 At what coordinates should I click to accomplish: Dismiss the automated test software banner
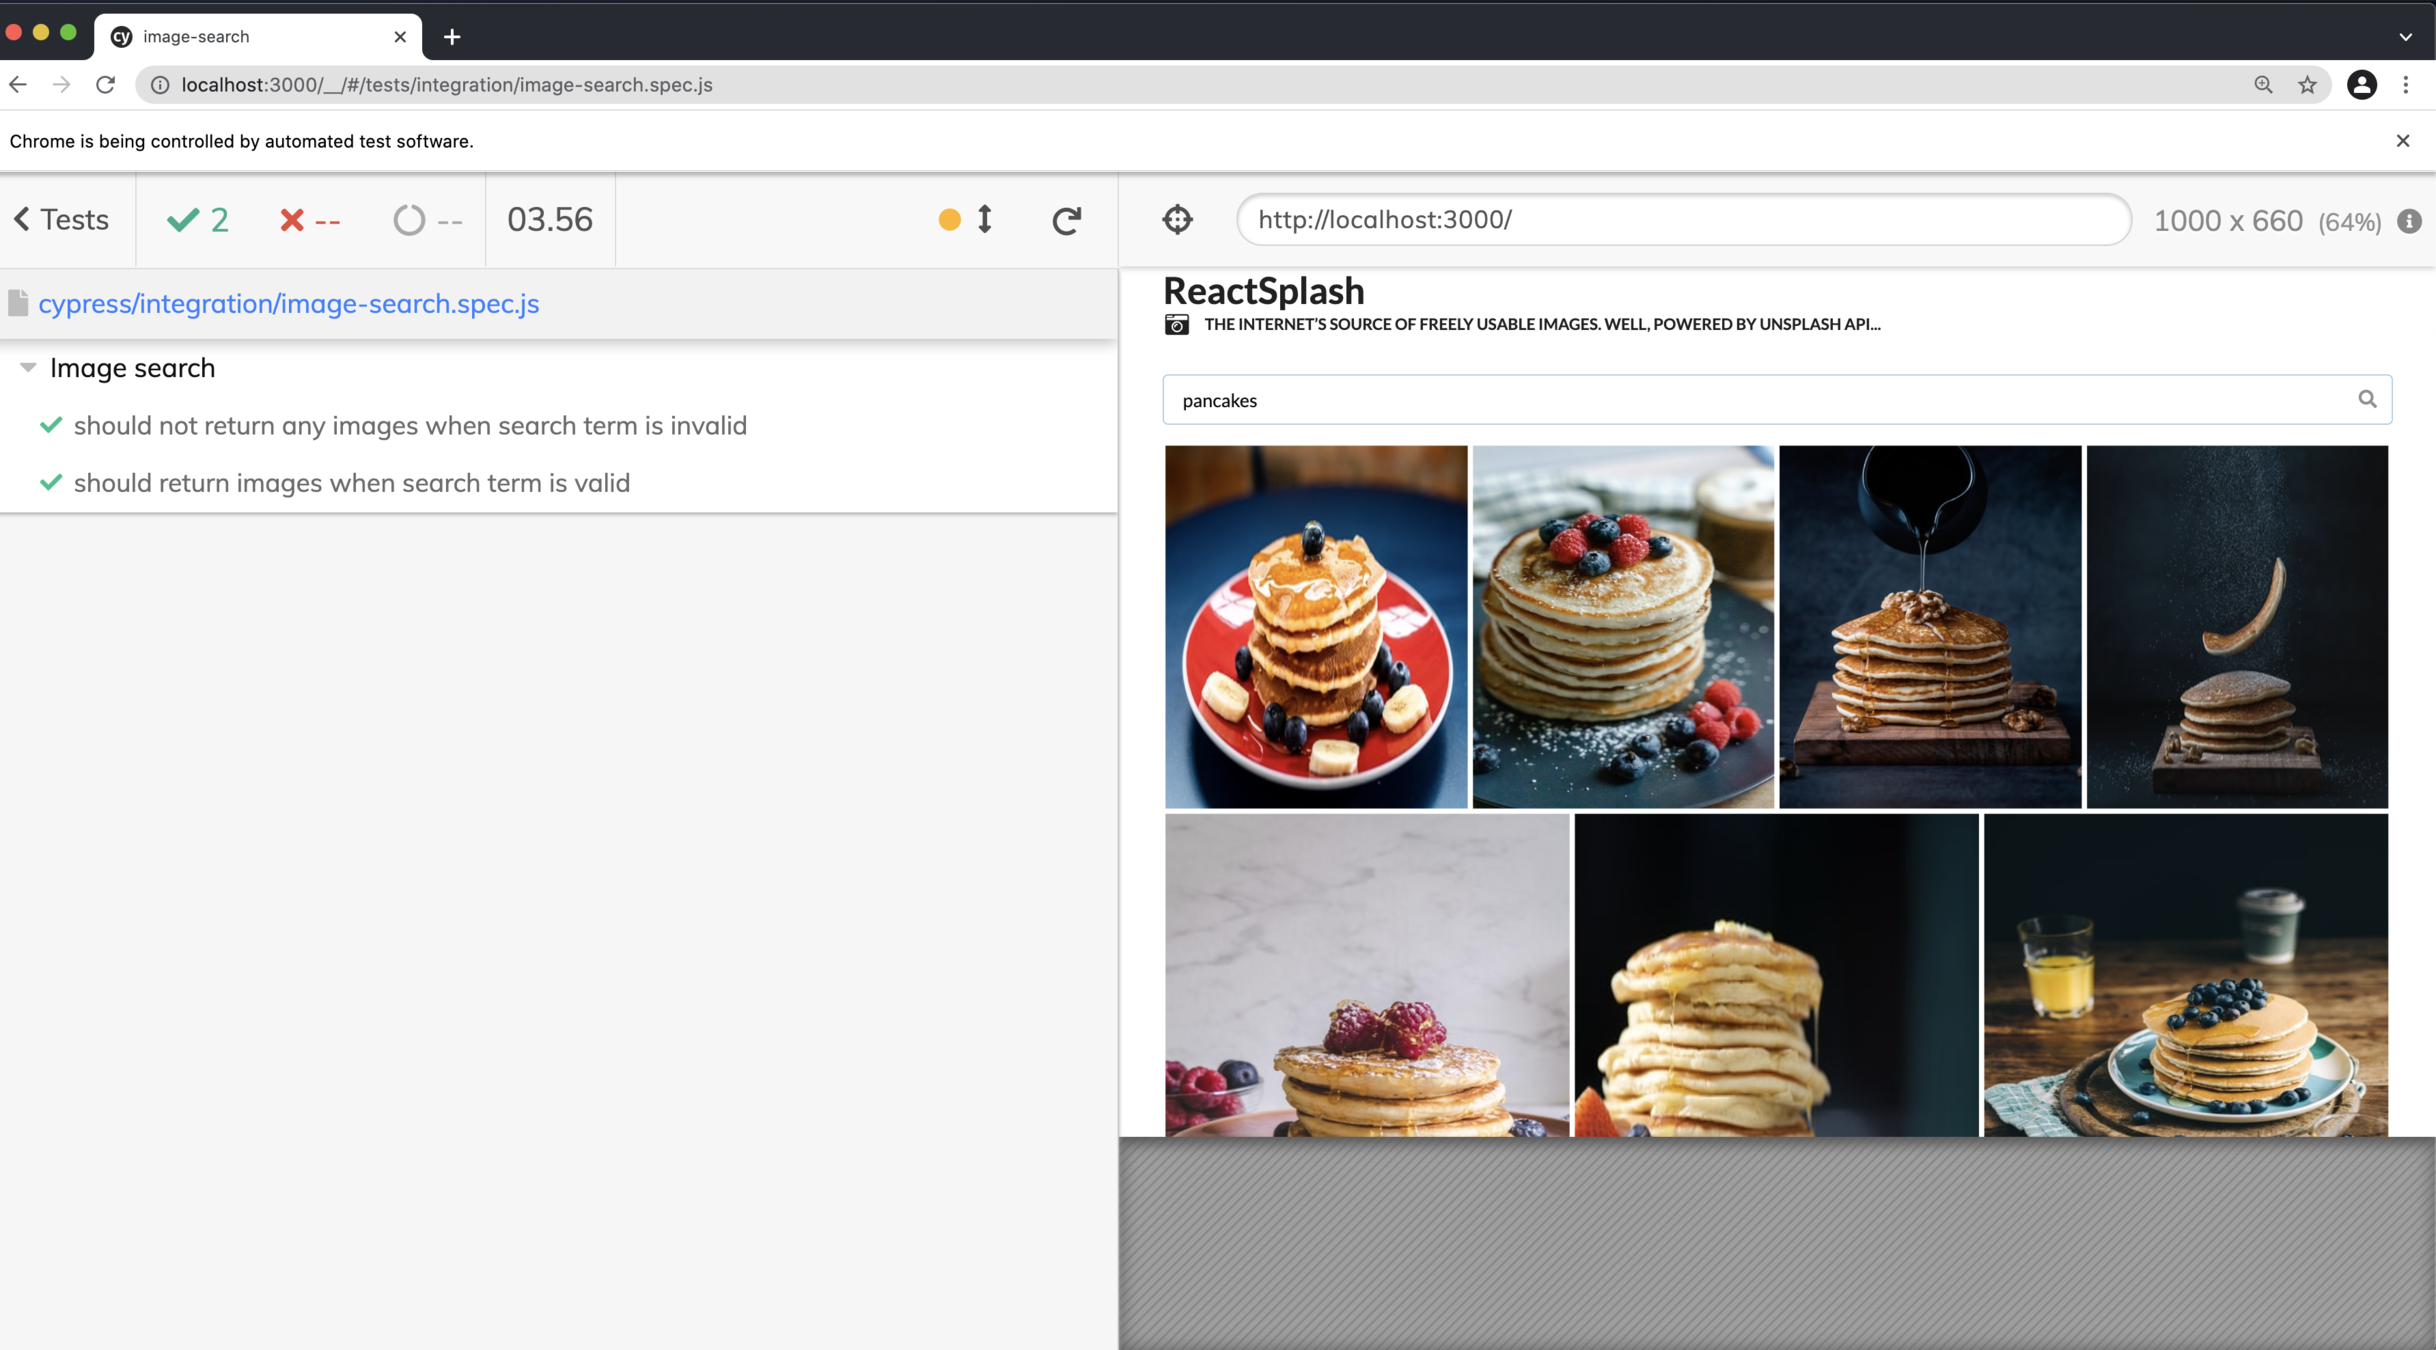click(x=2402, y=141)
